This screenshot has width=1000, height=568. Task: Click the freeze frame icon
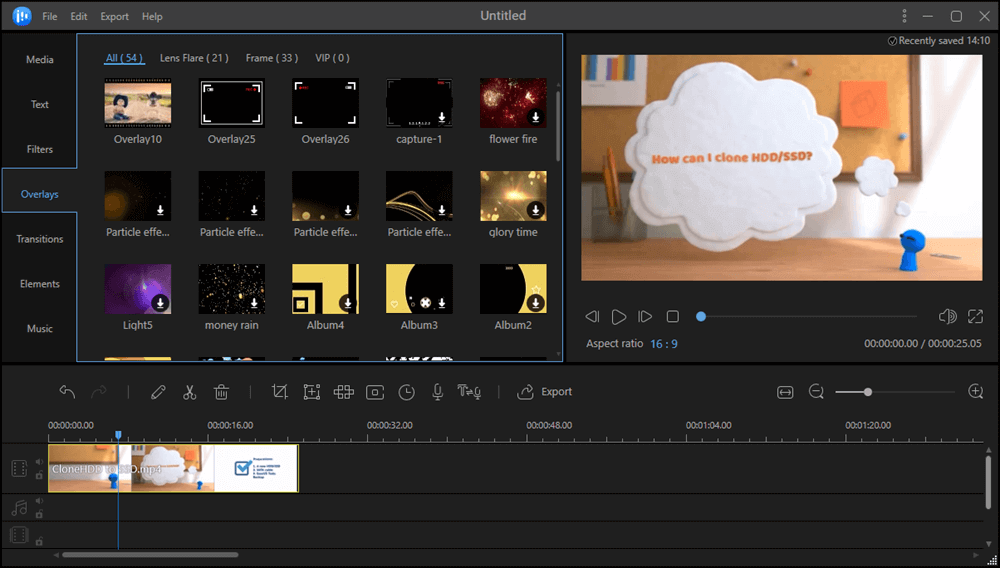coord(375,392)
